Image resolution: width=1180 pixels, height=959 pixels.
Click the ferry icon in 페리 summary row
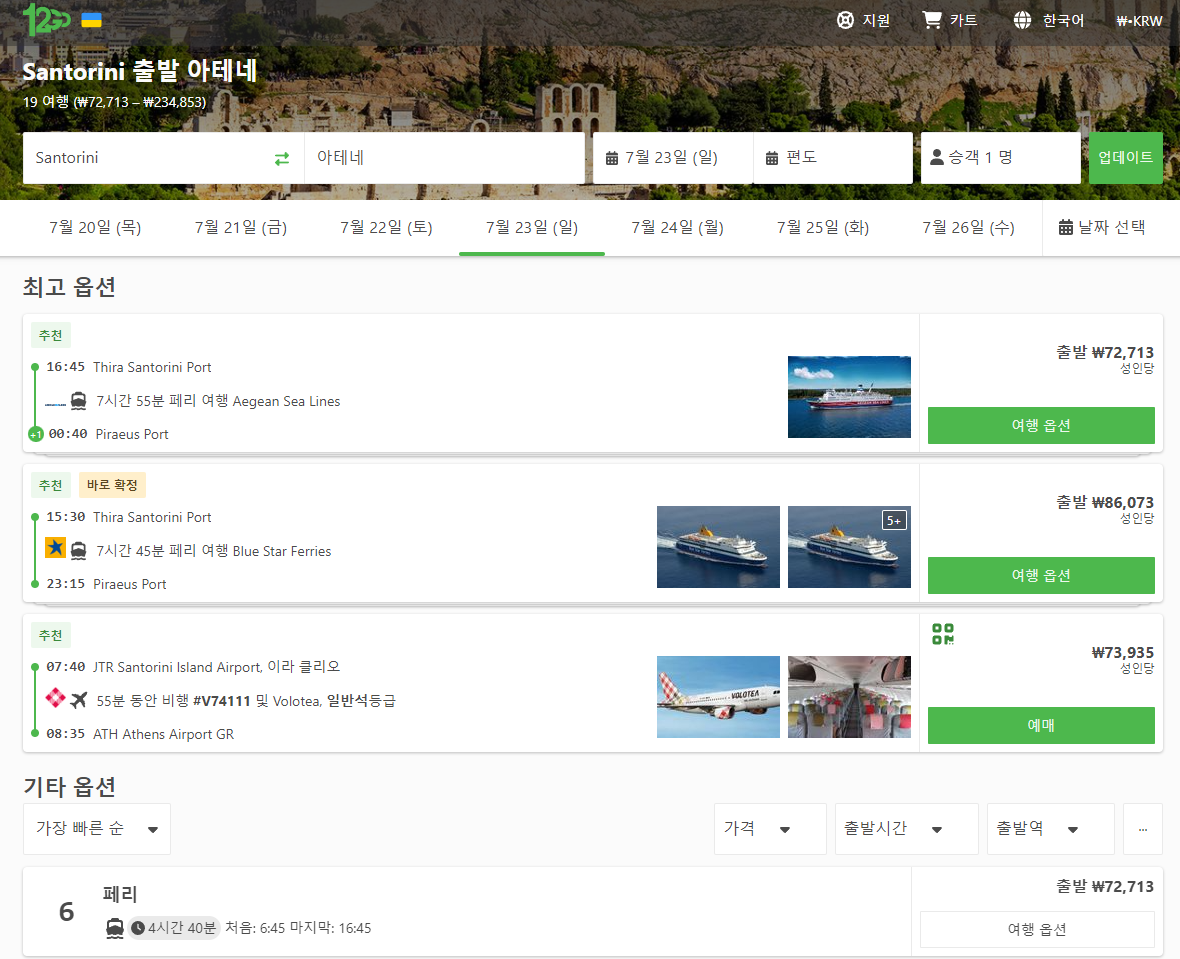point(114,929)
